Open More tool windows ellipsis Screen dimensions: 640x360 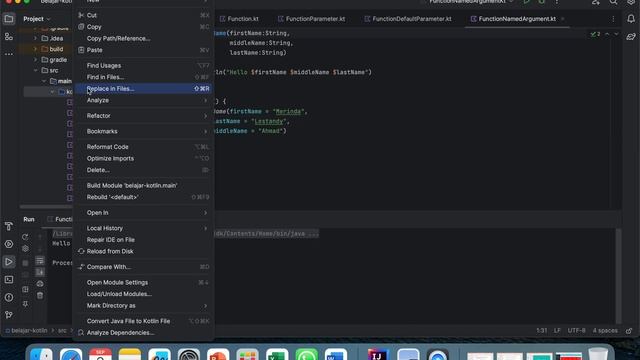(x=9, y=54)
